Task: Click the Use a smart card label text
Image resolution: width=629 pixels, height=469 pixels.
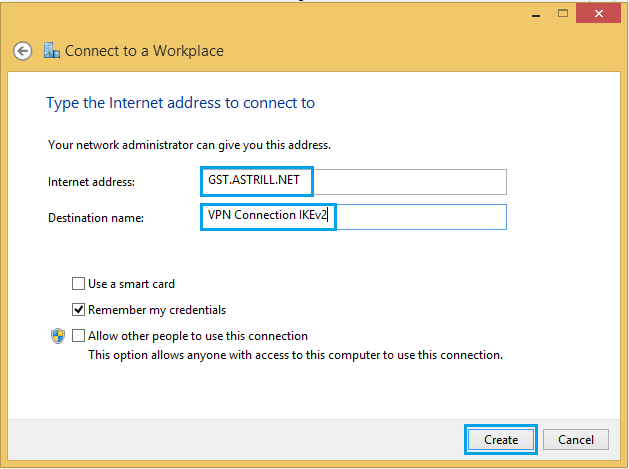Action: click(132, 284)
